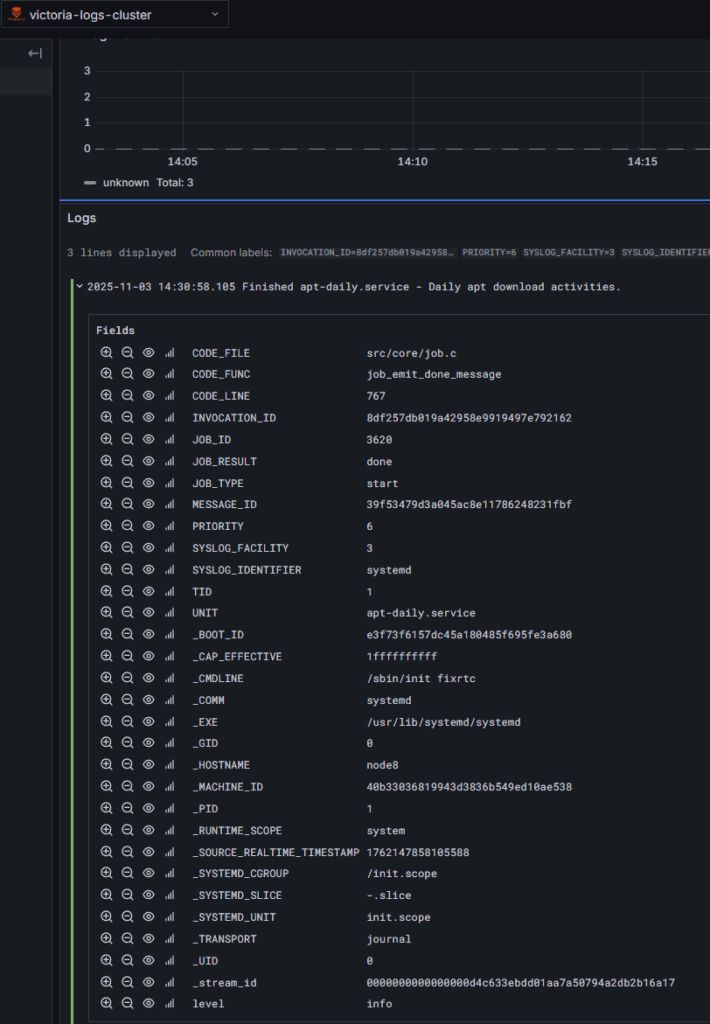
Task: Toggle eye icon for MESSAGE_ID field
Action: 148,505
